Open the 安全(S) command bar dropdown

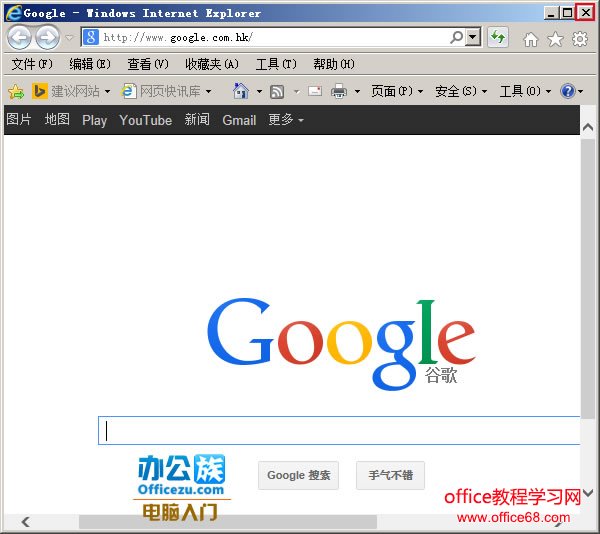[x=461, y=91]
